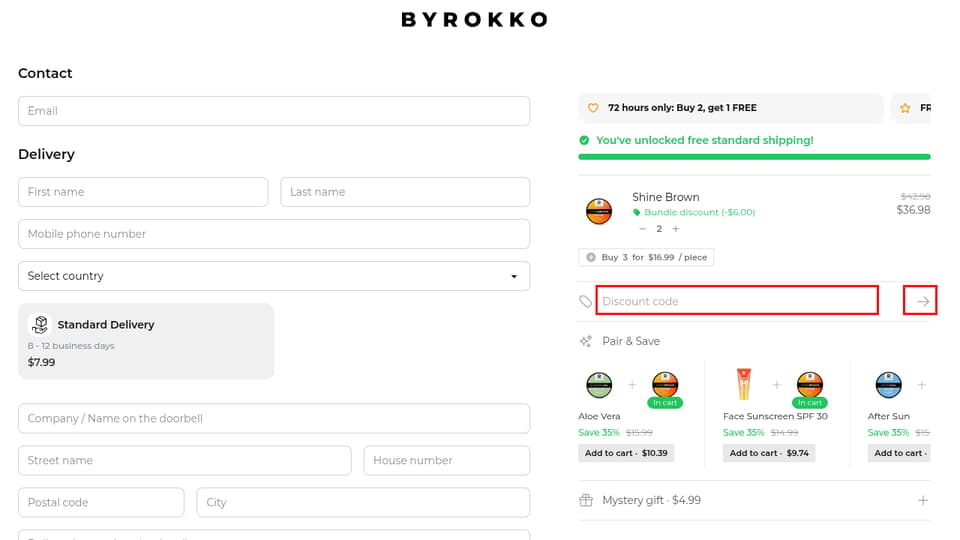The width and height of the screenshot is (960, 540).
Task: Click the Standard Delivery package icon
Action: pos(40,324)
